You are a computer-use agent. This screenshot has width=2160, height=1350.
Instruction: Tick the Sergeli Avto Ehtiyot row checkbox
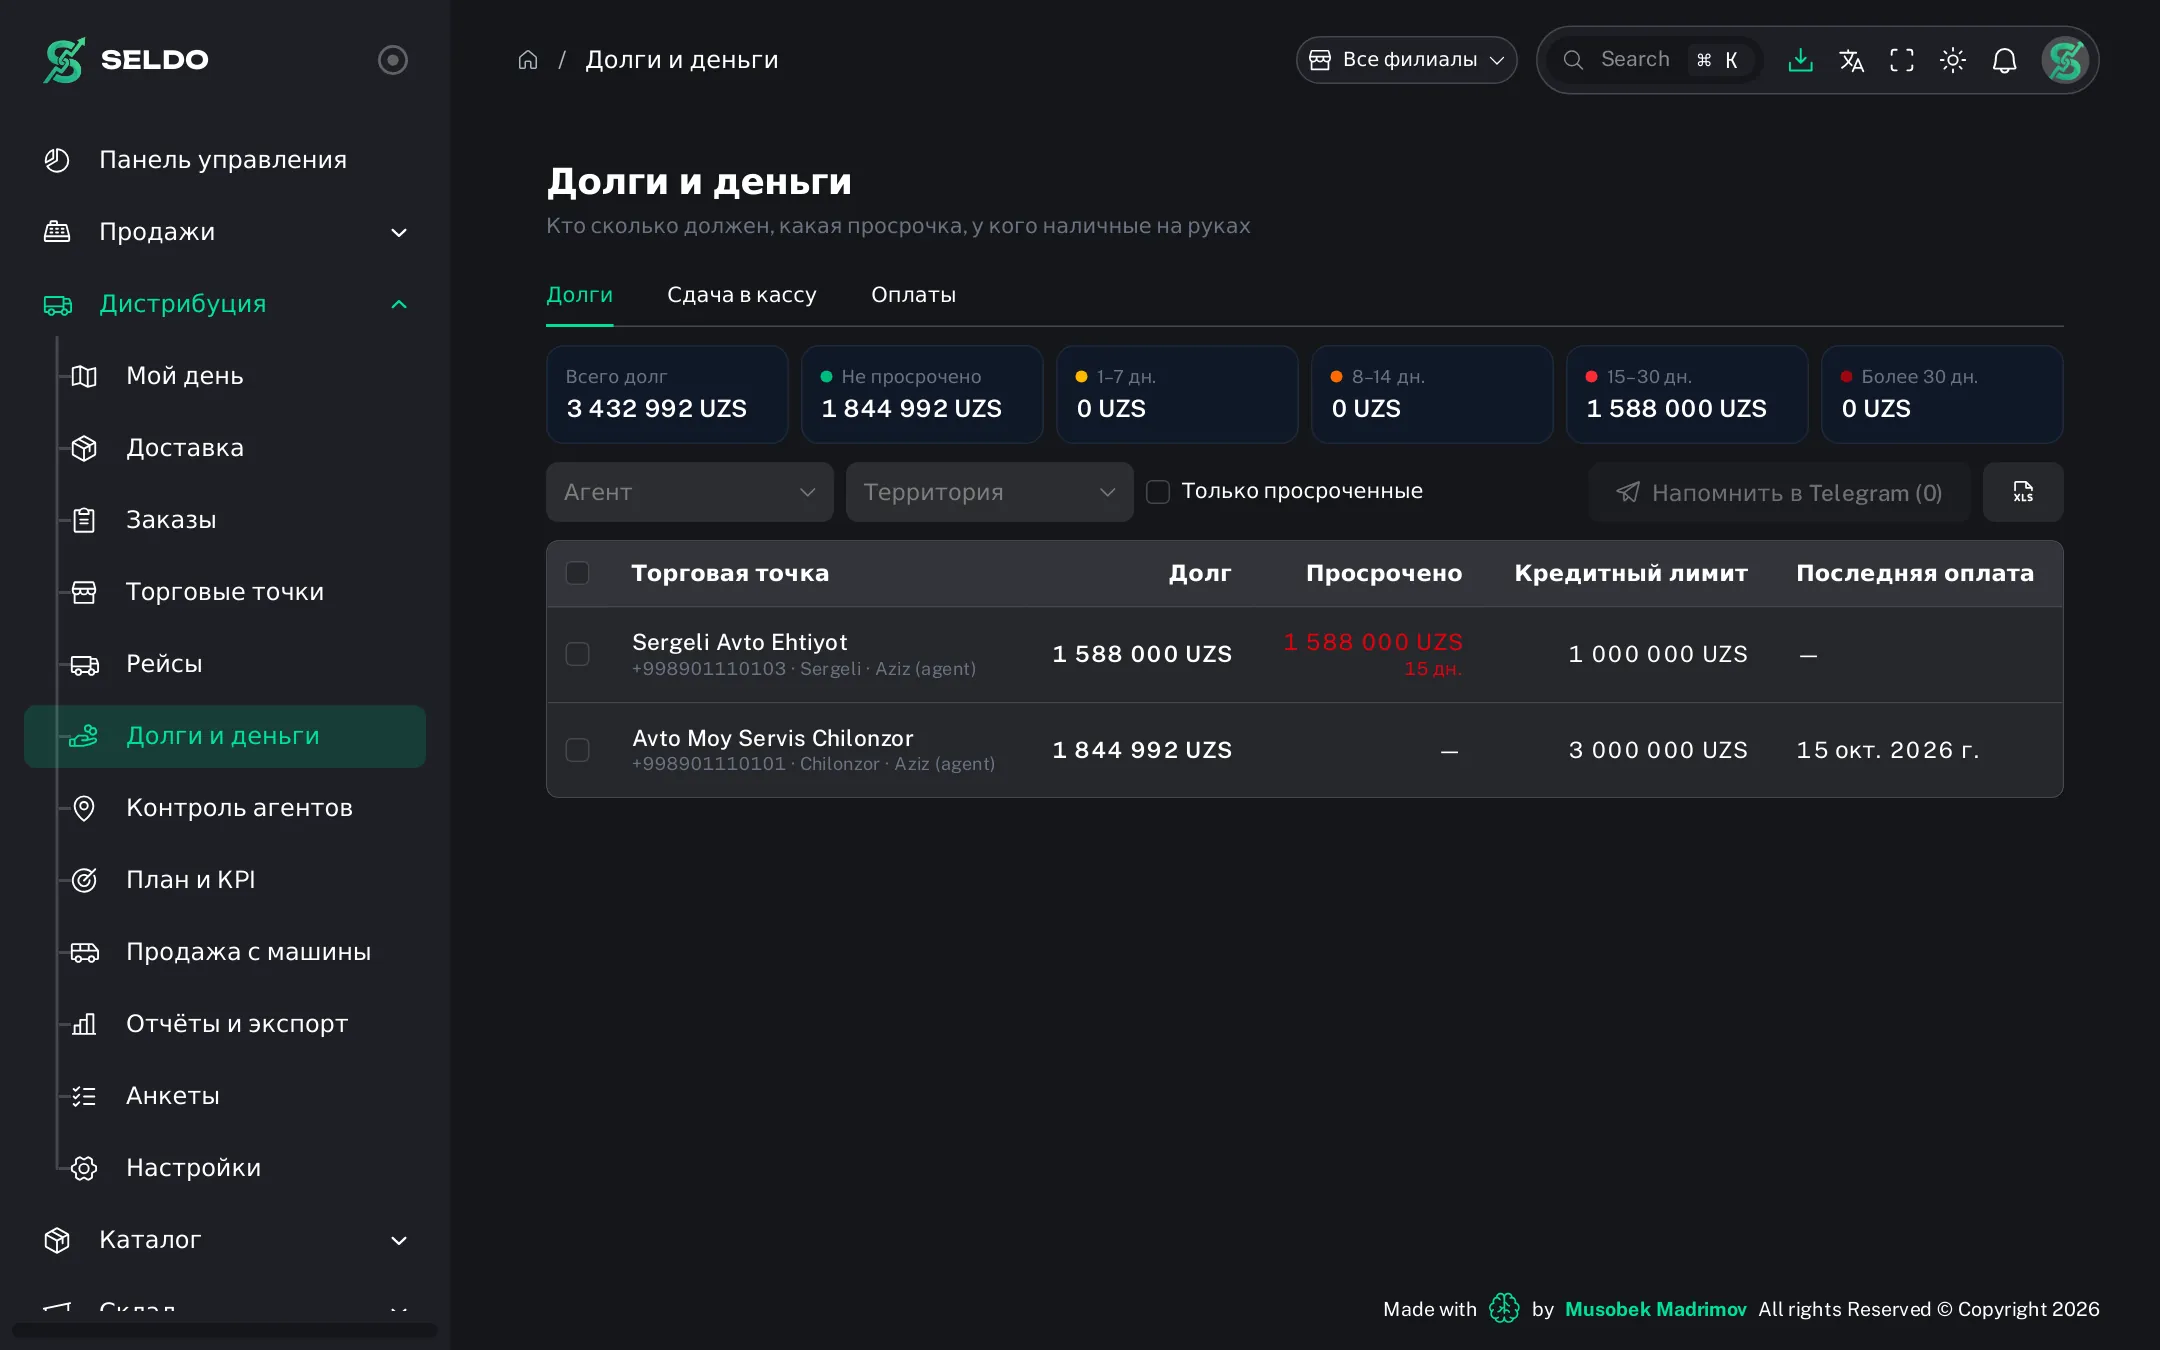pyautogui.click(x=578, y=654)
